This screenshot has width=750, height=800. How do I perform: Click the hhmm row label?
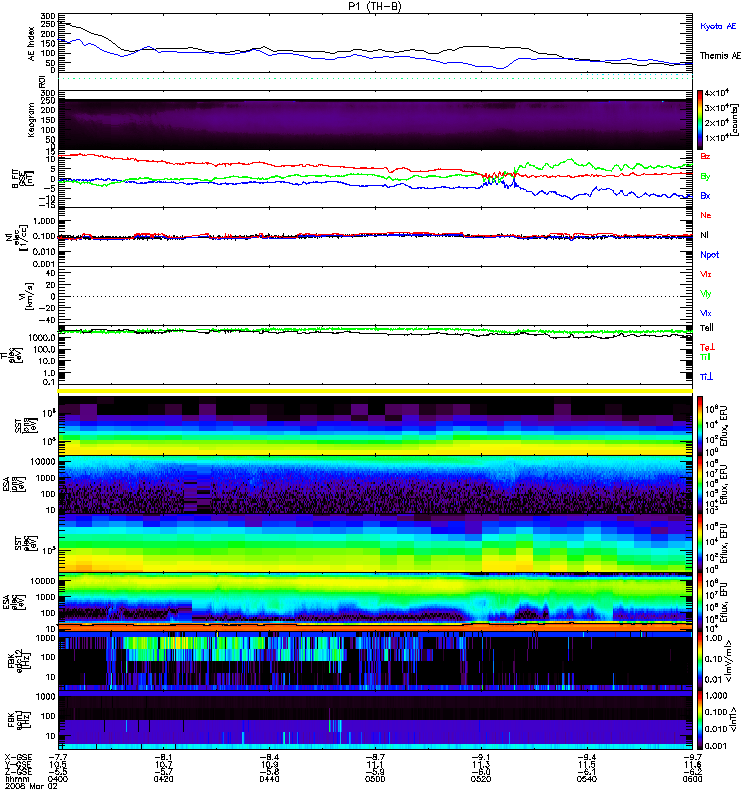(x=15, y=779)
